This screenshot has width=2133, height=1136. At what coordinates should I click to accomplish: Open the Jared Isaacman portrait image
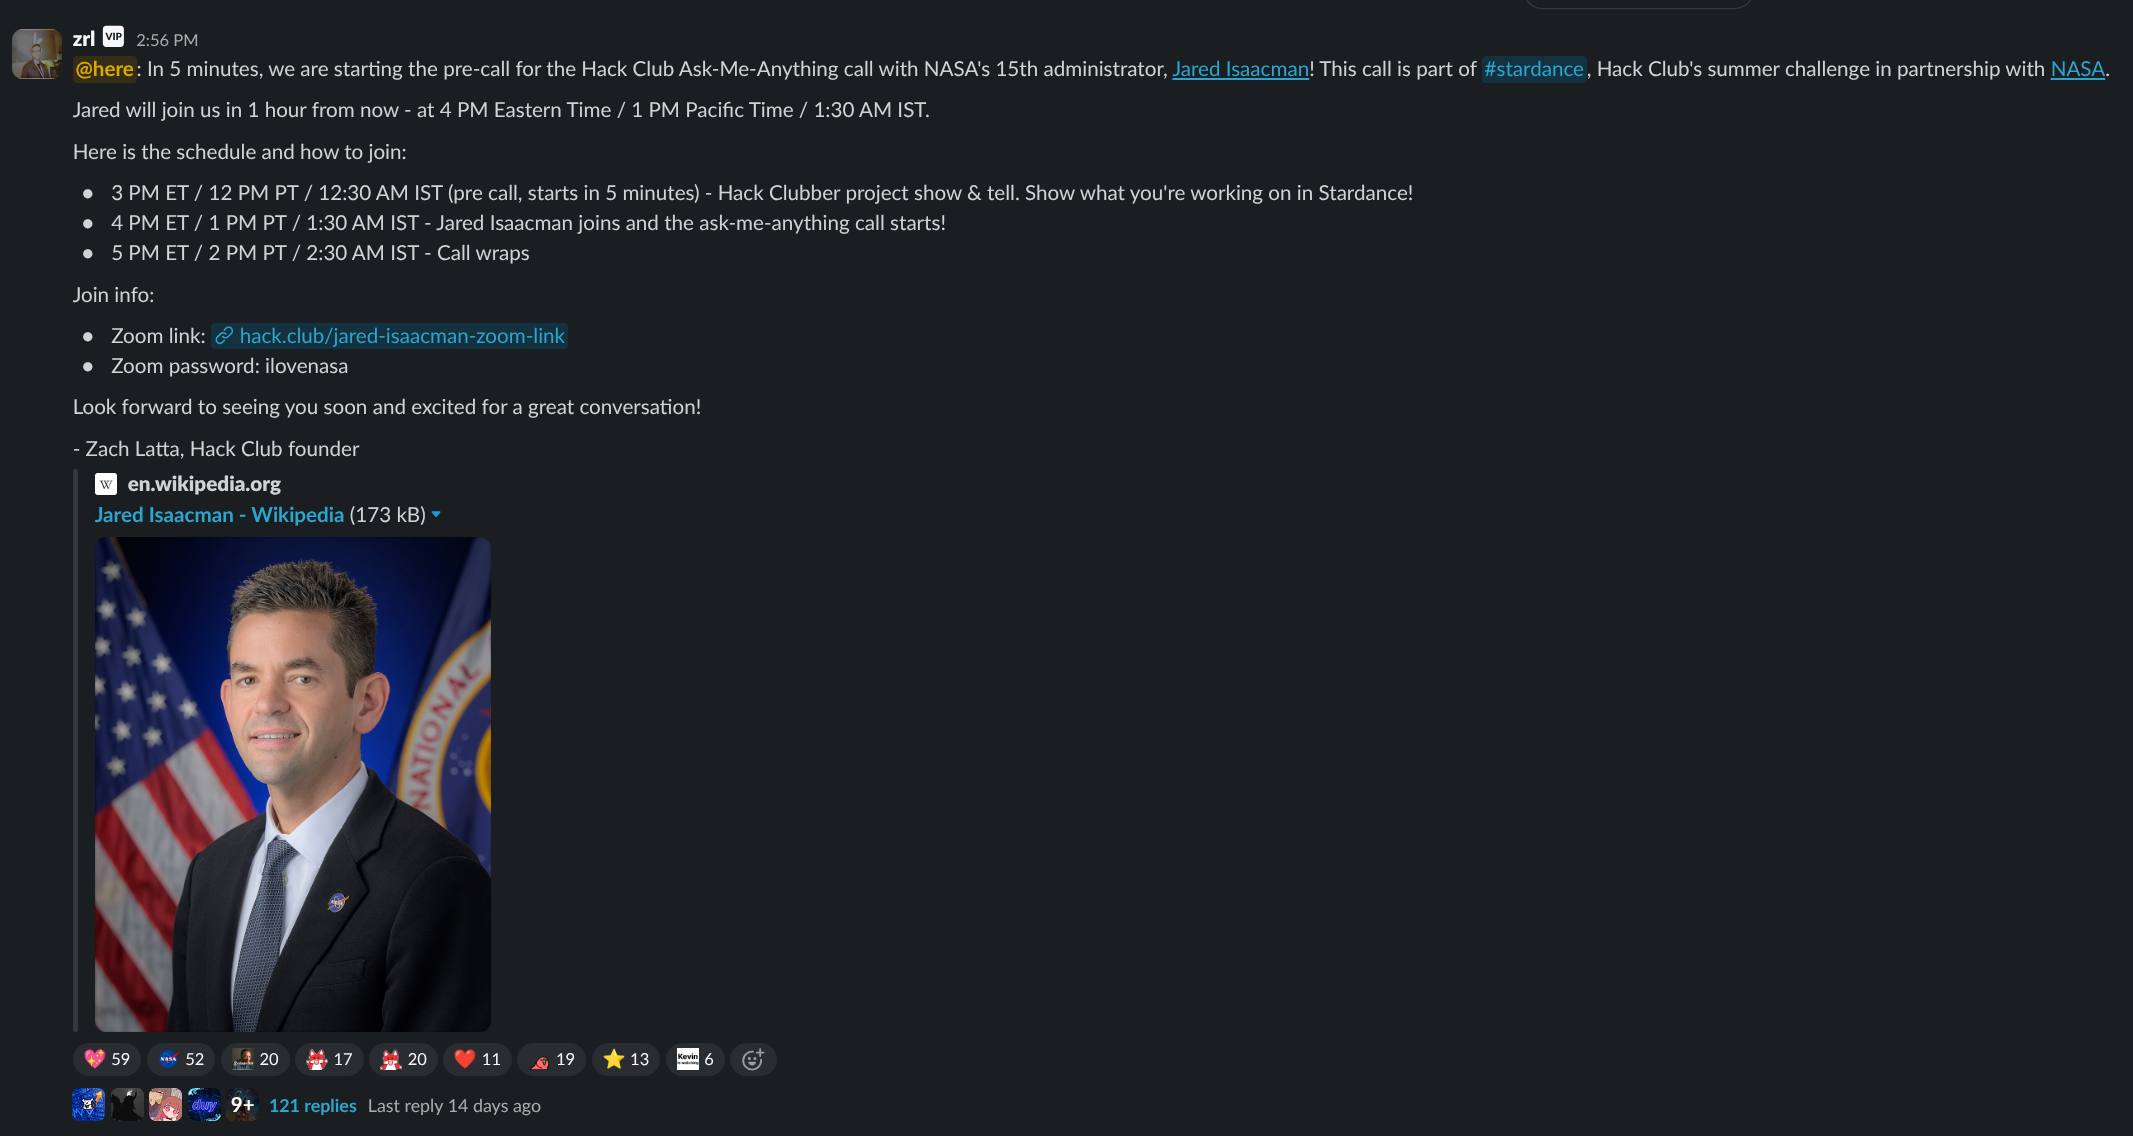(293, 784)
